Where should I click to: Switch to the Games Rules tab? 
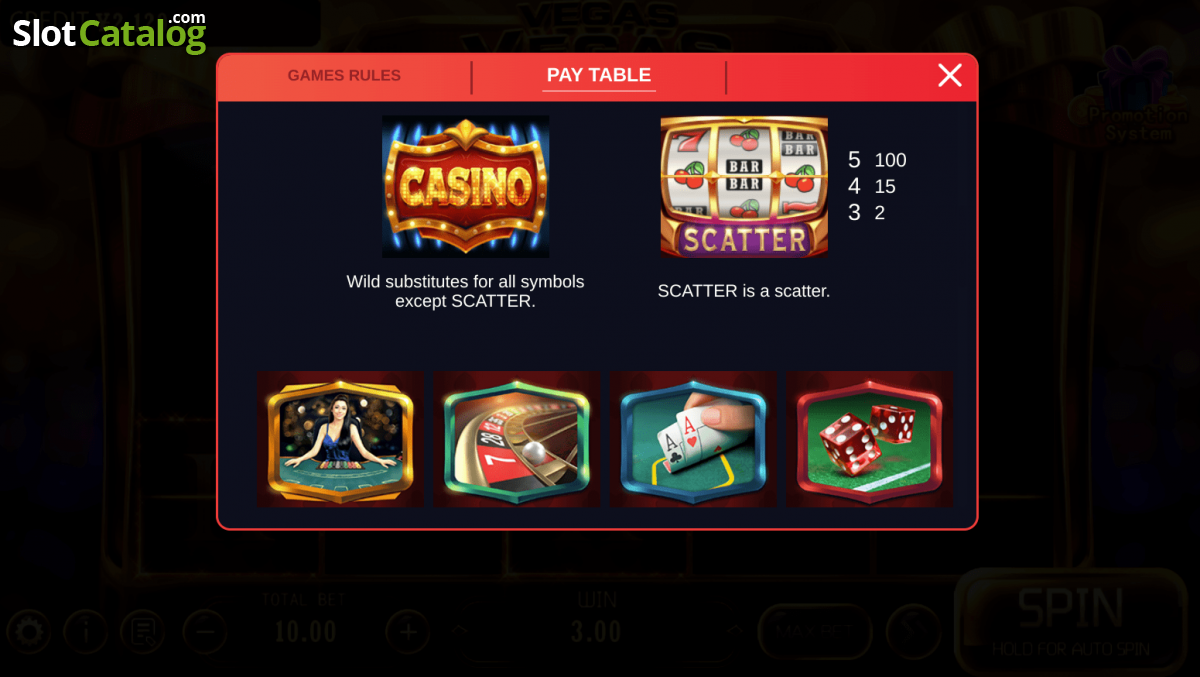tap(344, 76)
